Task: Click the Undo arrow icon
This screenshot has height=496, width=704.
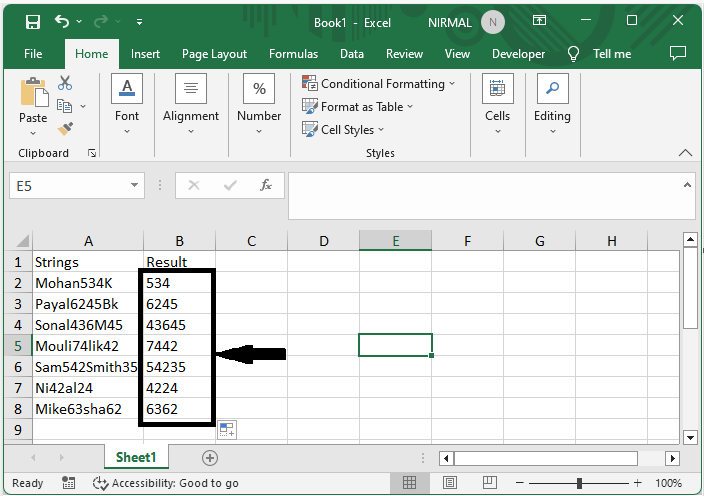Action: click(63, 22)
